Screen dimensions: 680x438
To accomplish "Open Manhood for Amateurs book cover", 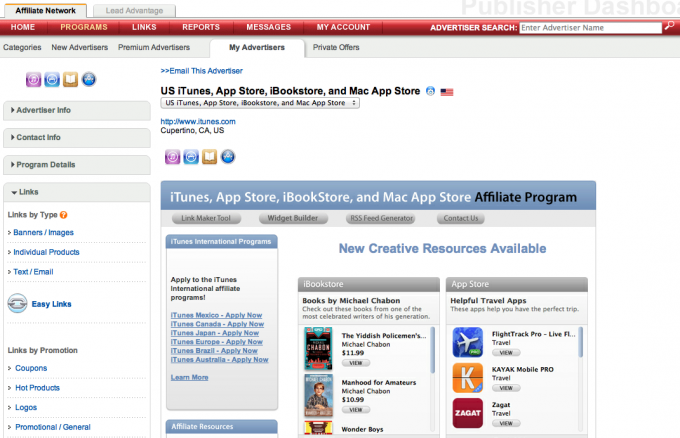I will pos(318,396).
